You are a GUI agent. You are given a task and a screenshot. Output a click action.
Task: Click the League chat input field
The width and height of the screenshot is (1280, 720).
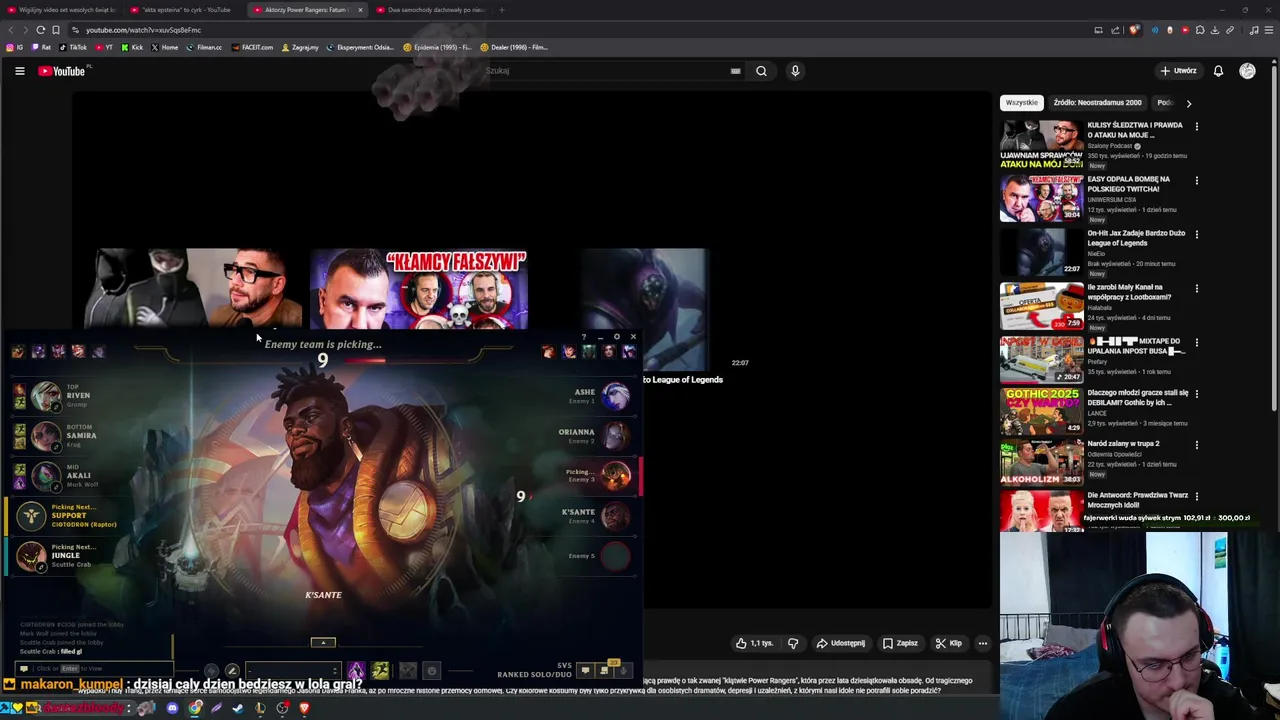pos(92,668)
